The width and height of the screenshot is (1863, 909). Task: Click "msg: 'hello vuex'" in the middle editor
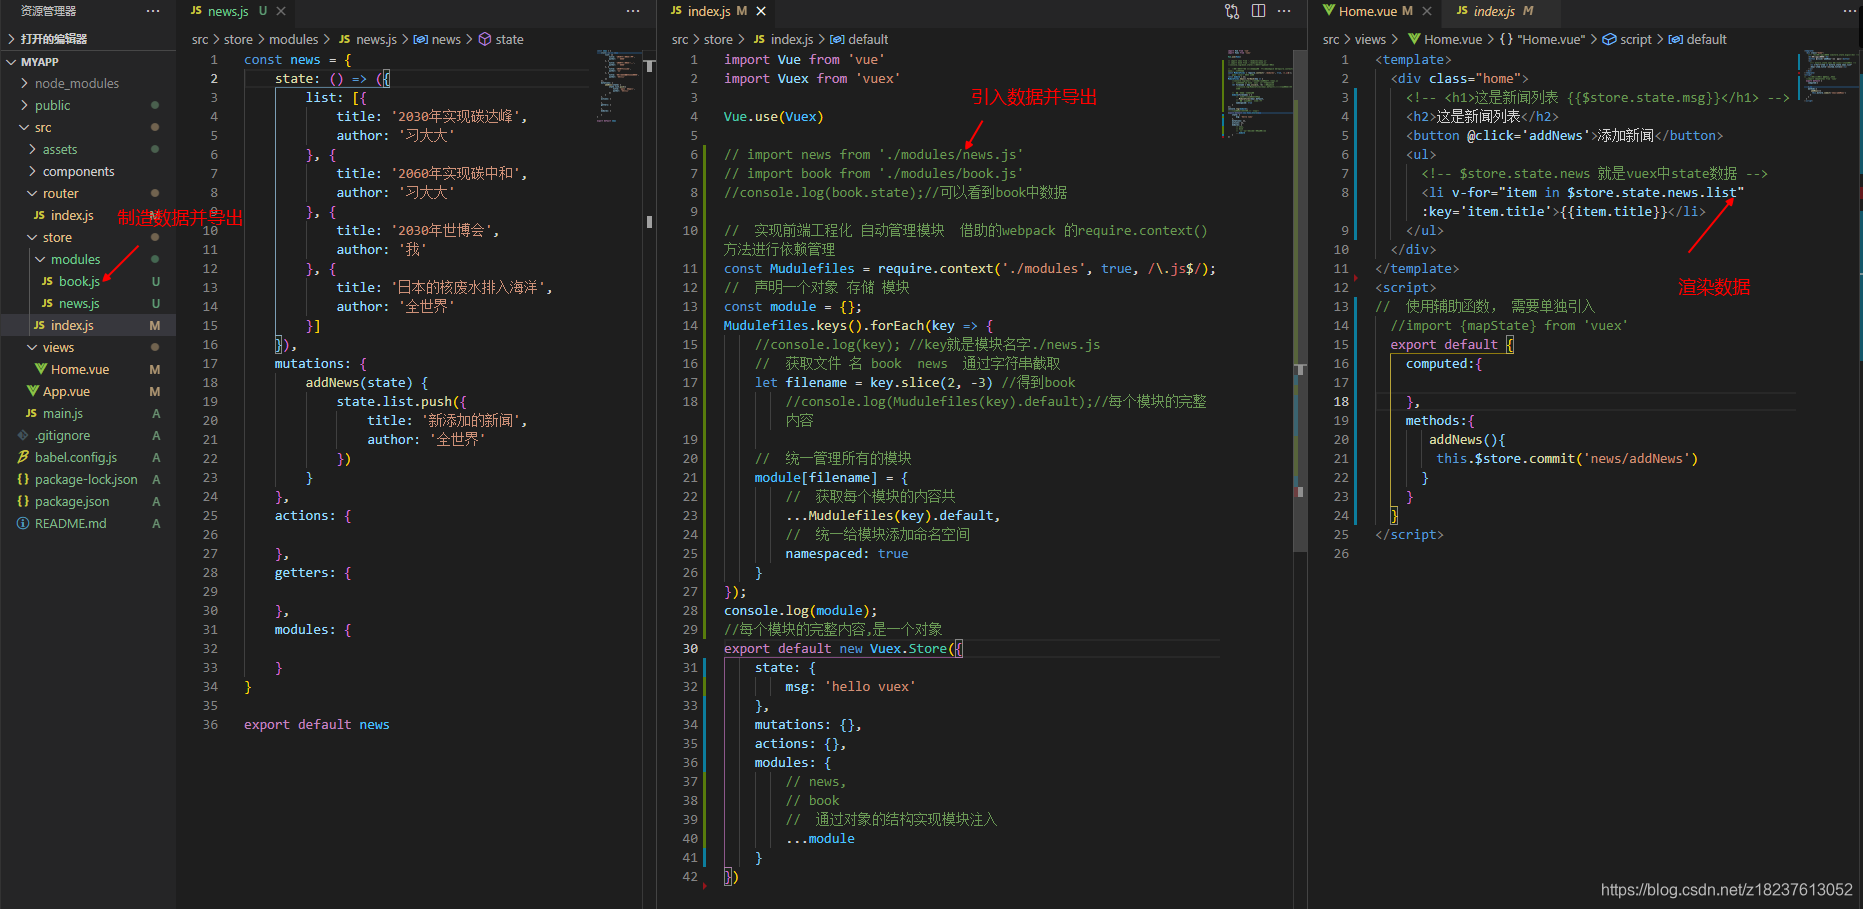point(849,686)
